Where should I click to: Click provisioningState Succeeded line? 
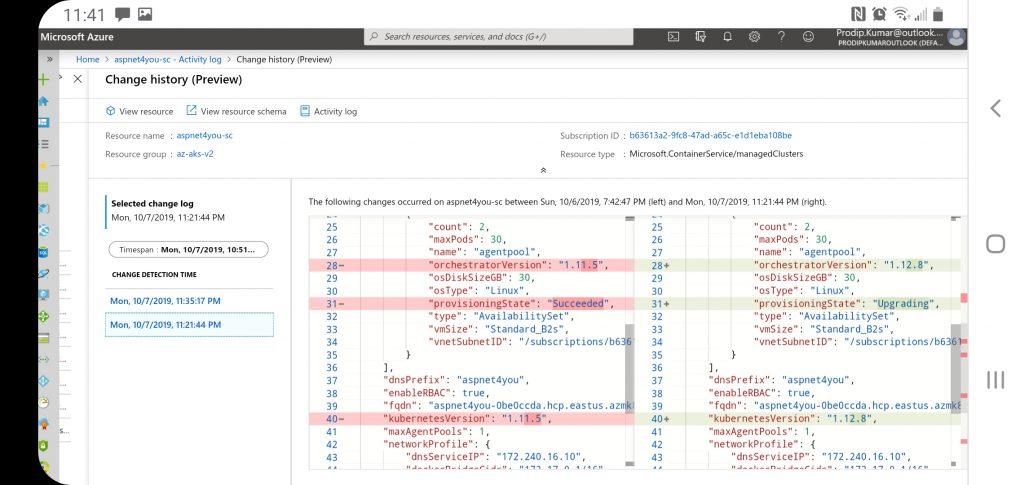click(x=471, y=304)
